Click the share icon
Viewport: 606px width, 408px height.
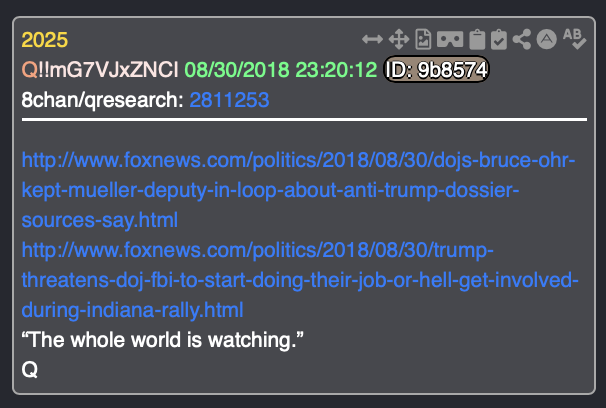point(522,39)
